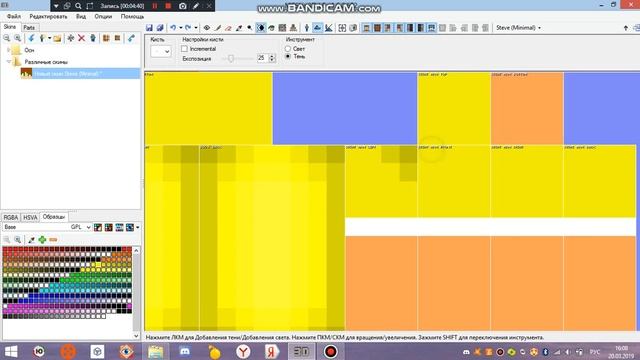Select the Stamp tool
This screenshot has width=640, height=360.
(x=293, y=28)
